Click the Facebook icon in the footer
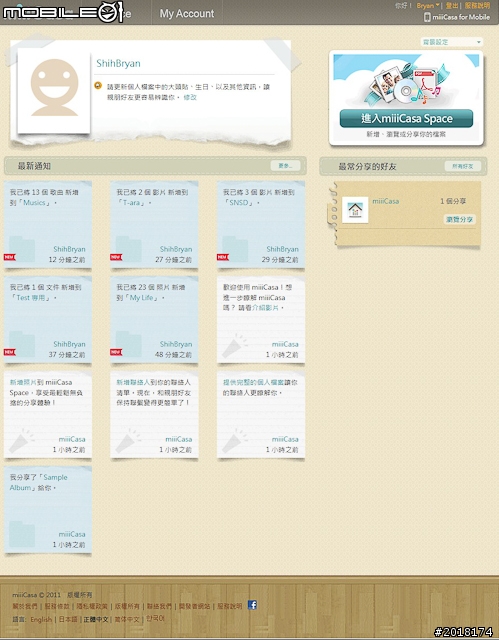Screen dimensions: 499x640 click(x=252, y=605)
